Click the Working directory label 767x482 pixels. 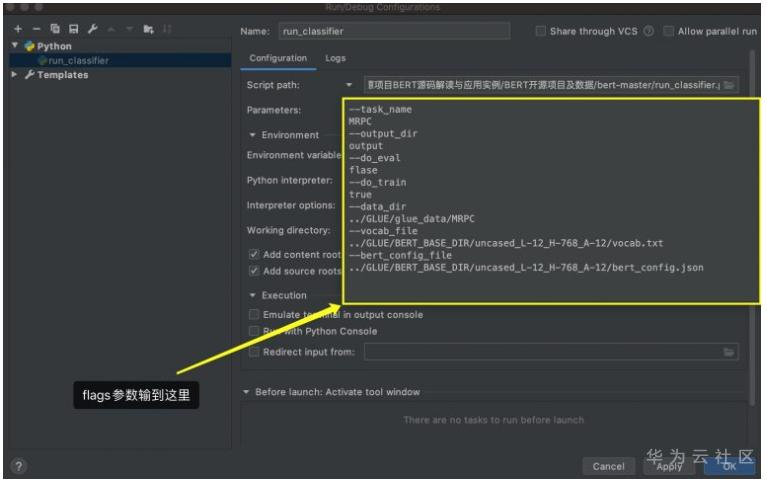pyautogui.click(x=289, y=230)
